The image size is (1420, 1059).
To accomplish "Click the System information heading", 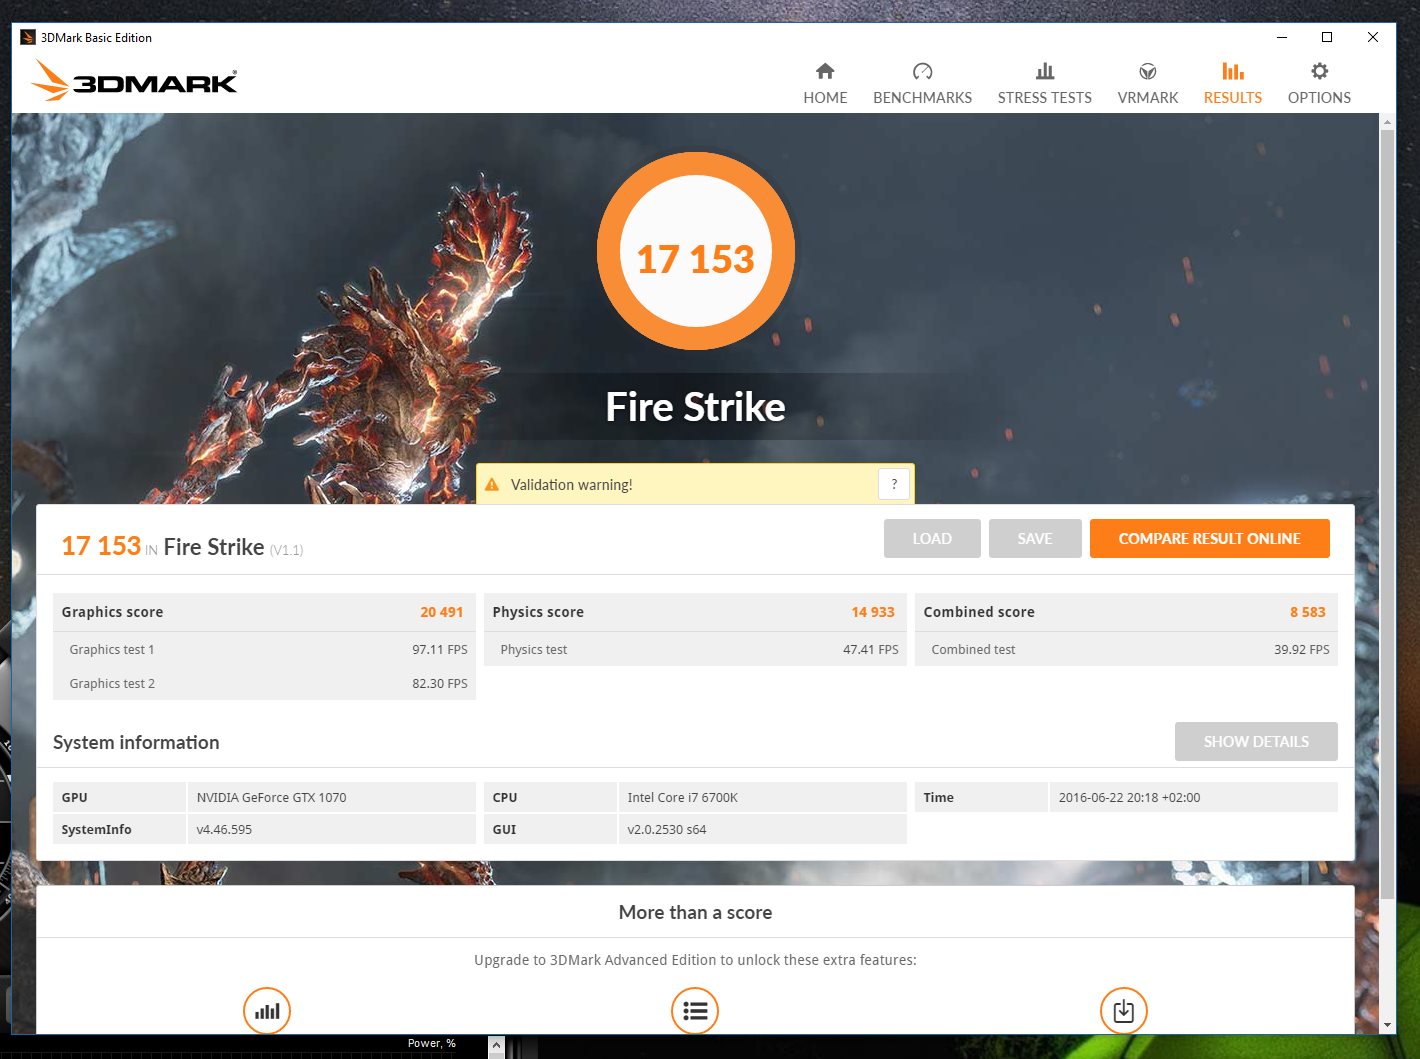I will click(x=136, y=742).
